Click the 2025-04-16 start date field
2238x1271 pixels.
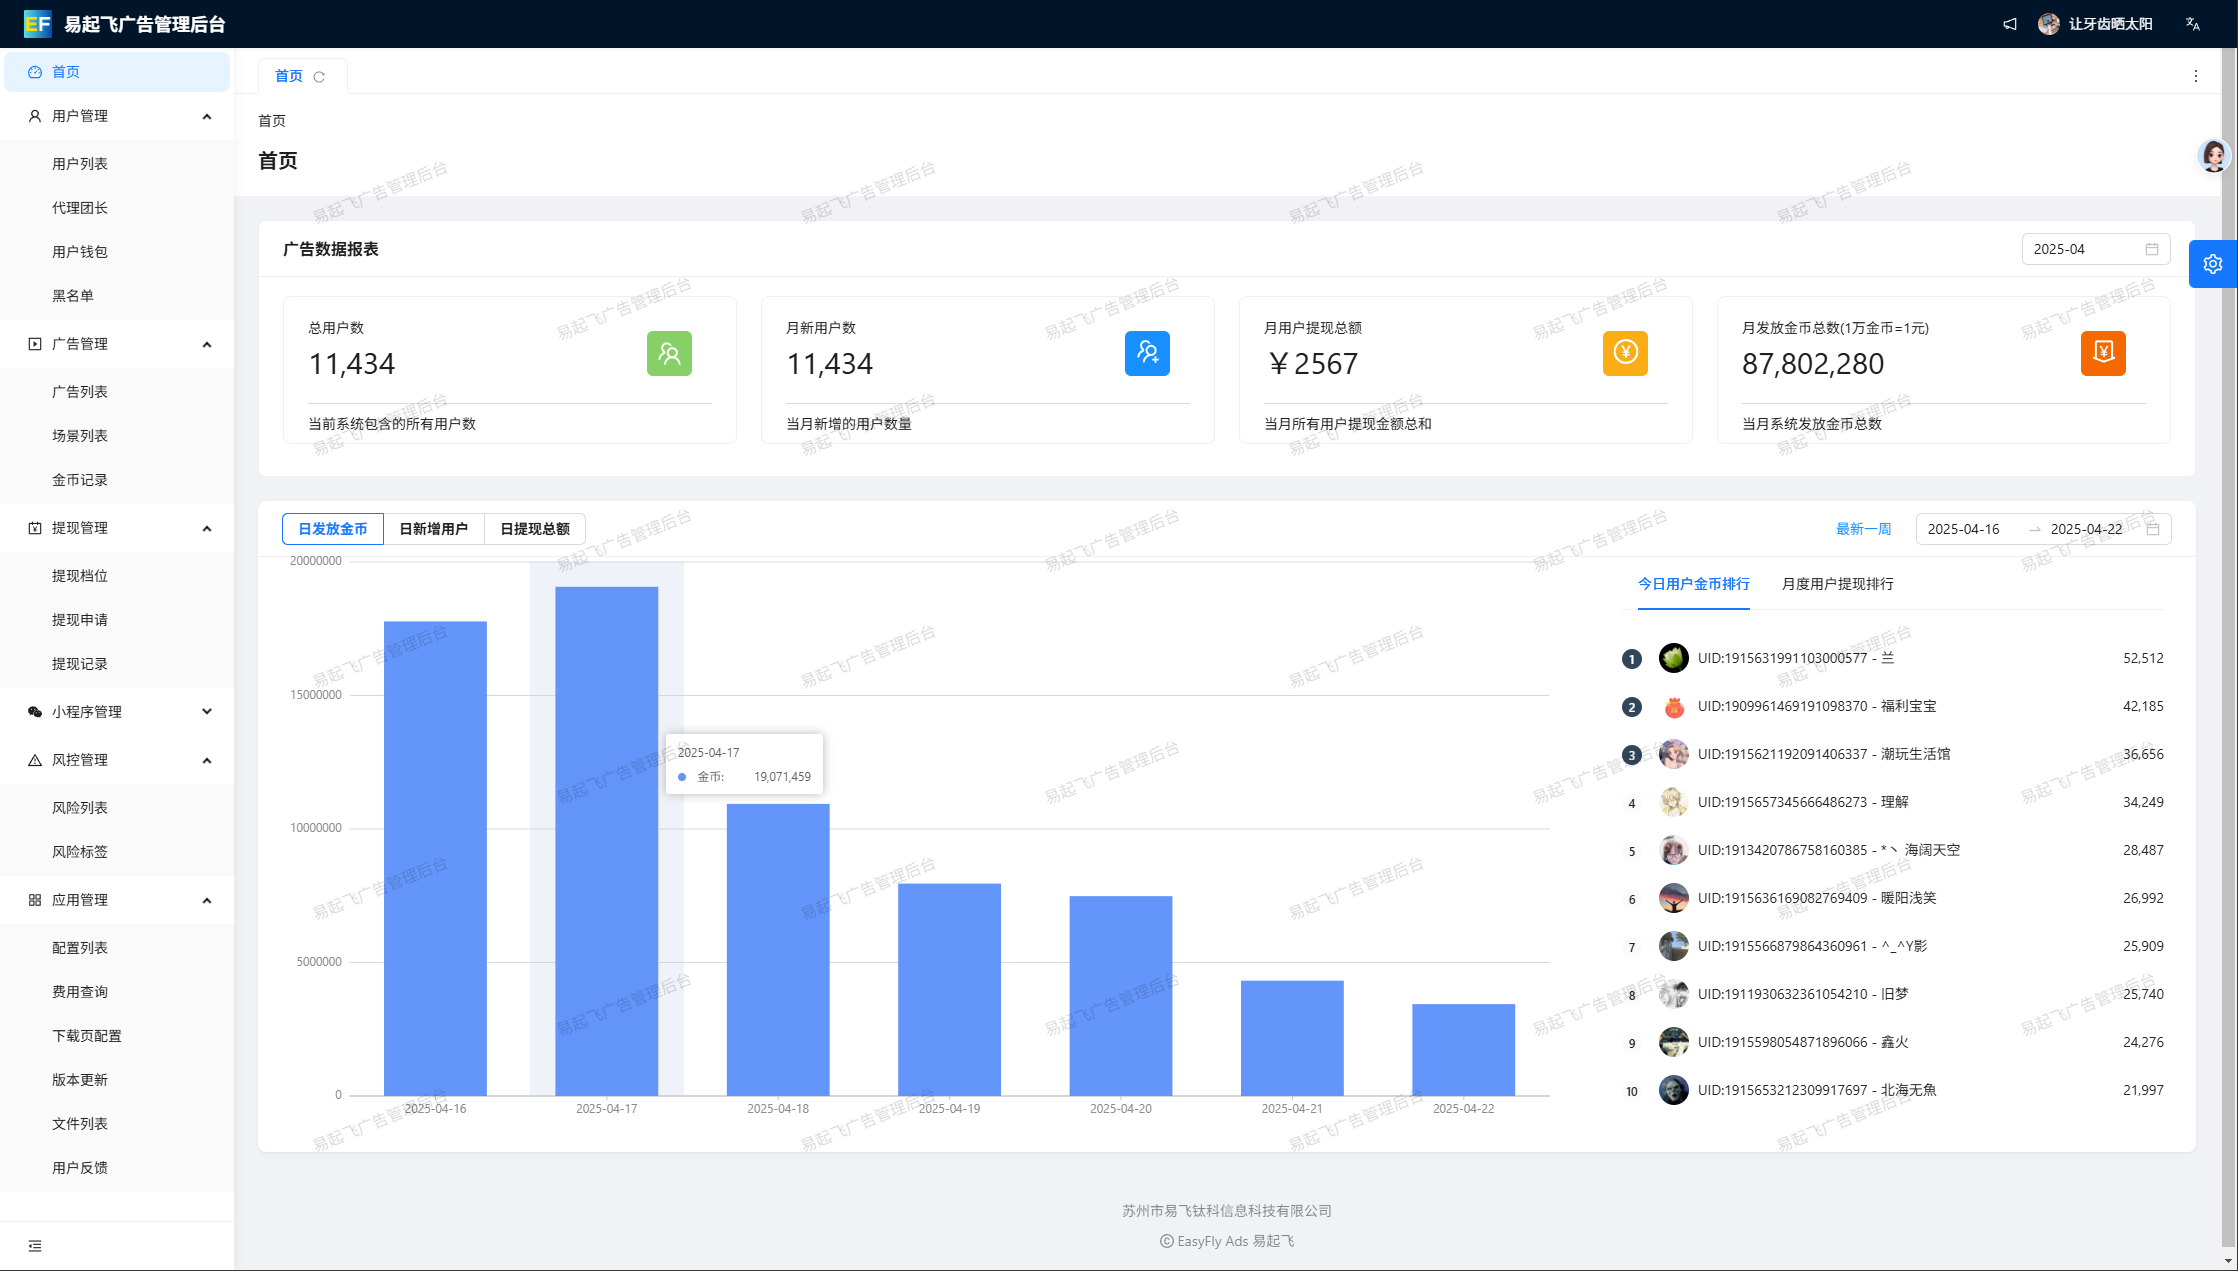coord(1964,529)
